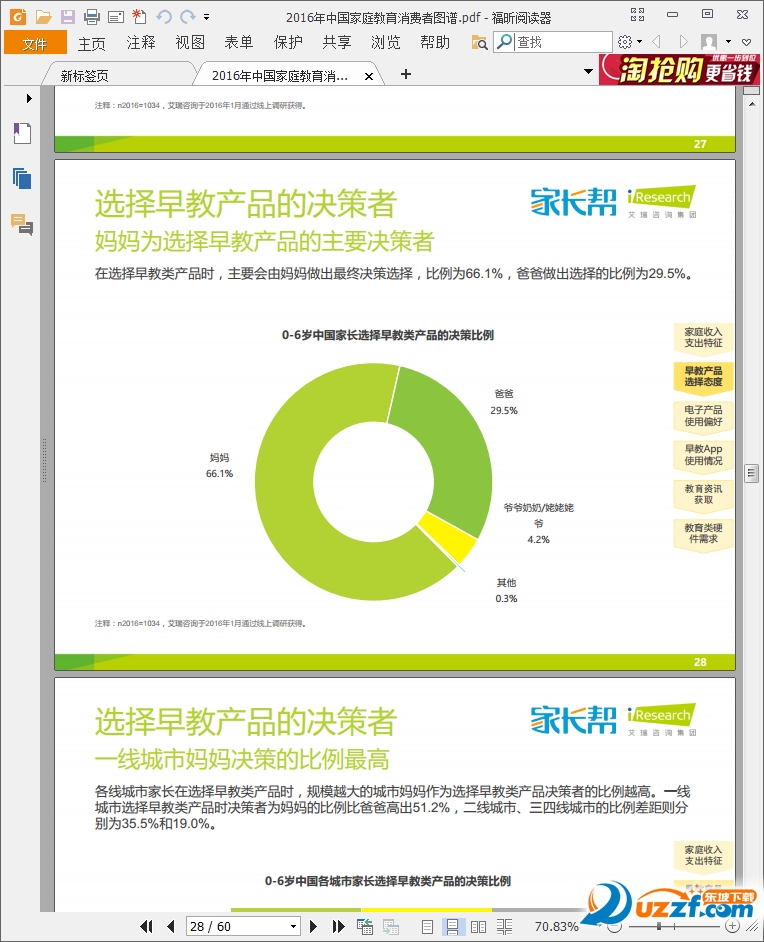This screenshot has height=942, width=764.
Task: Open the quick access toolbar customize arrow
Action: [x=207, y=17]
